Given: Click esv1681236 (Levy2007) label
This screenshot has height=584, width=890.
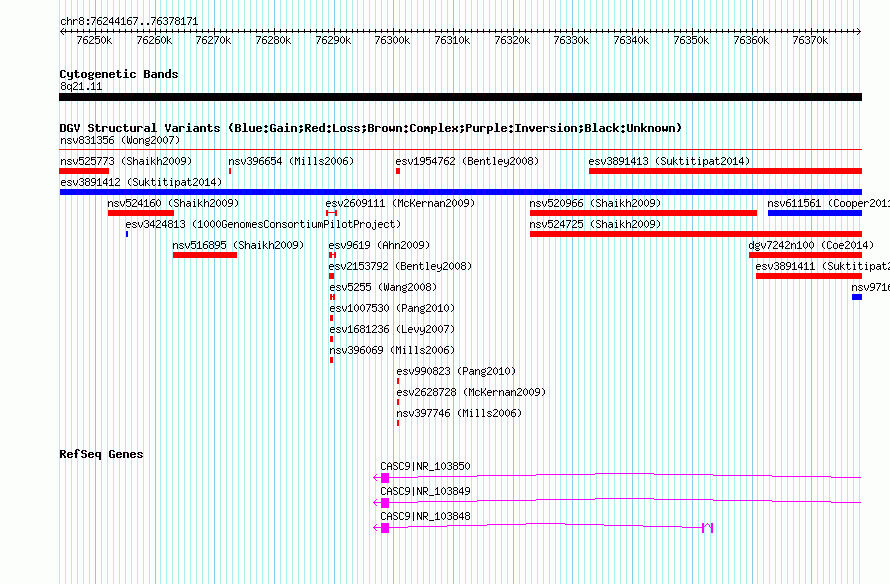Looking at the screenshot, I should click(x=392, y=329).
